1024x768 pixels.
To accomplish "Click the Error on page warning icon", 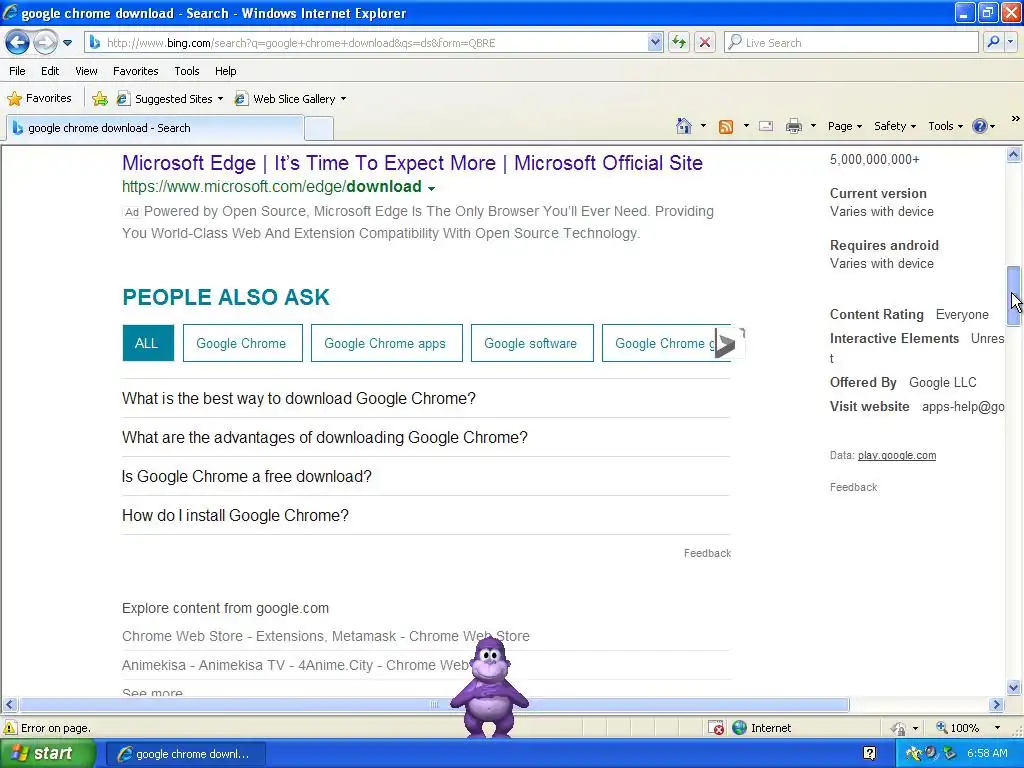I will pos(10,728).
